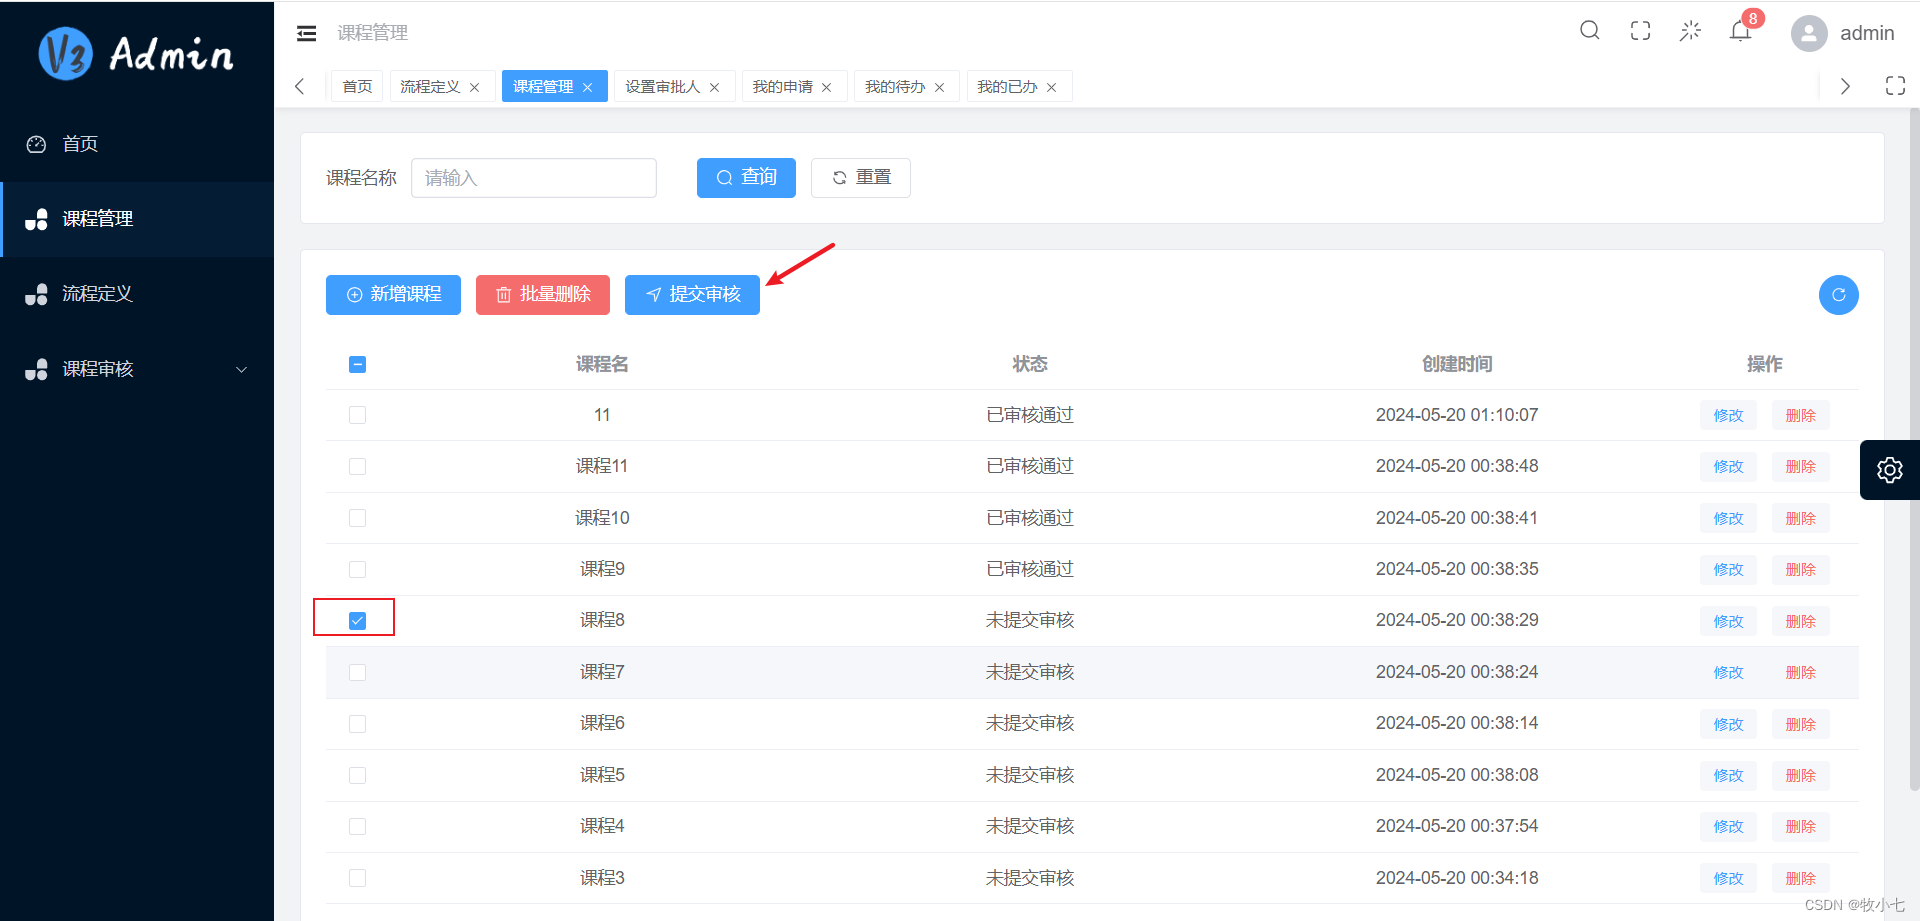Click the right arrow to scroll tabs

pos(1845,86)
